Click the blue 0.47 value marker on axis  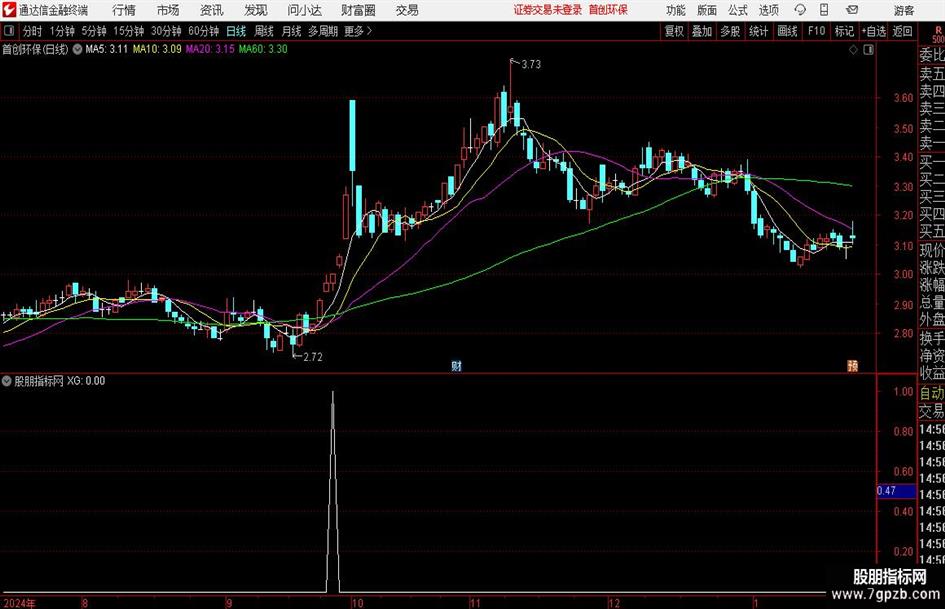896,491
